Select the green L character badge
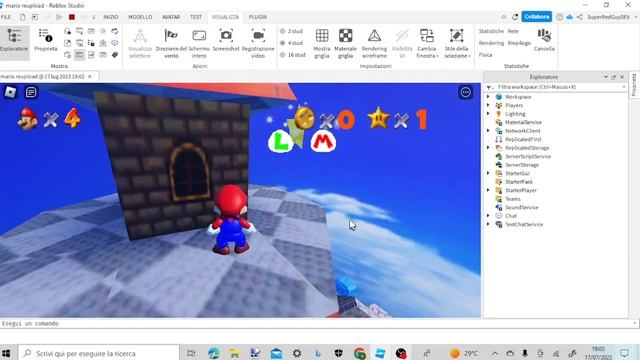The height and width of the screenshot is (360, 640). point(280,142)
